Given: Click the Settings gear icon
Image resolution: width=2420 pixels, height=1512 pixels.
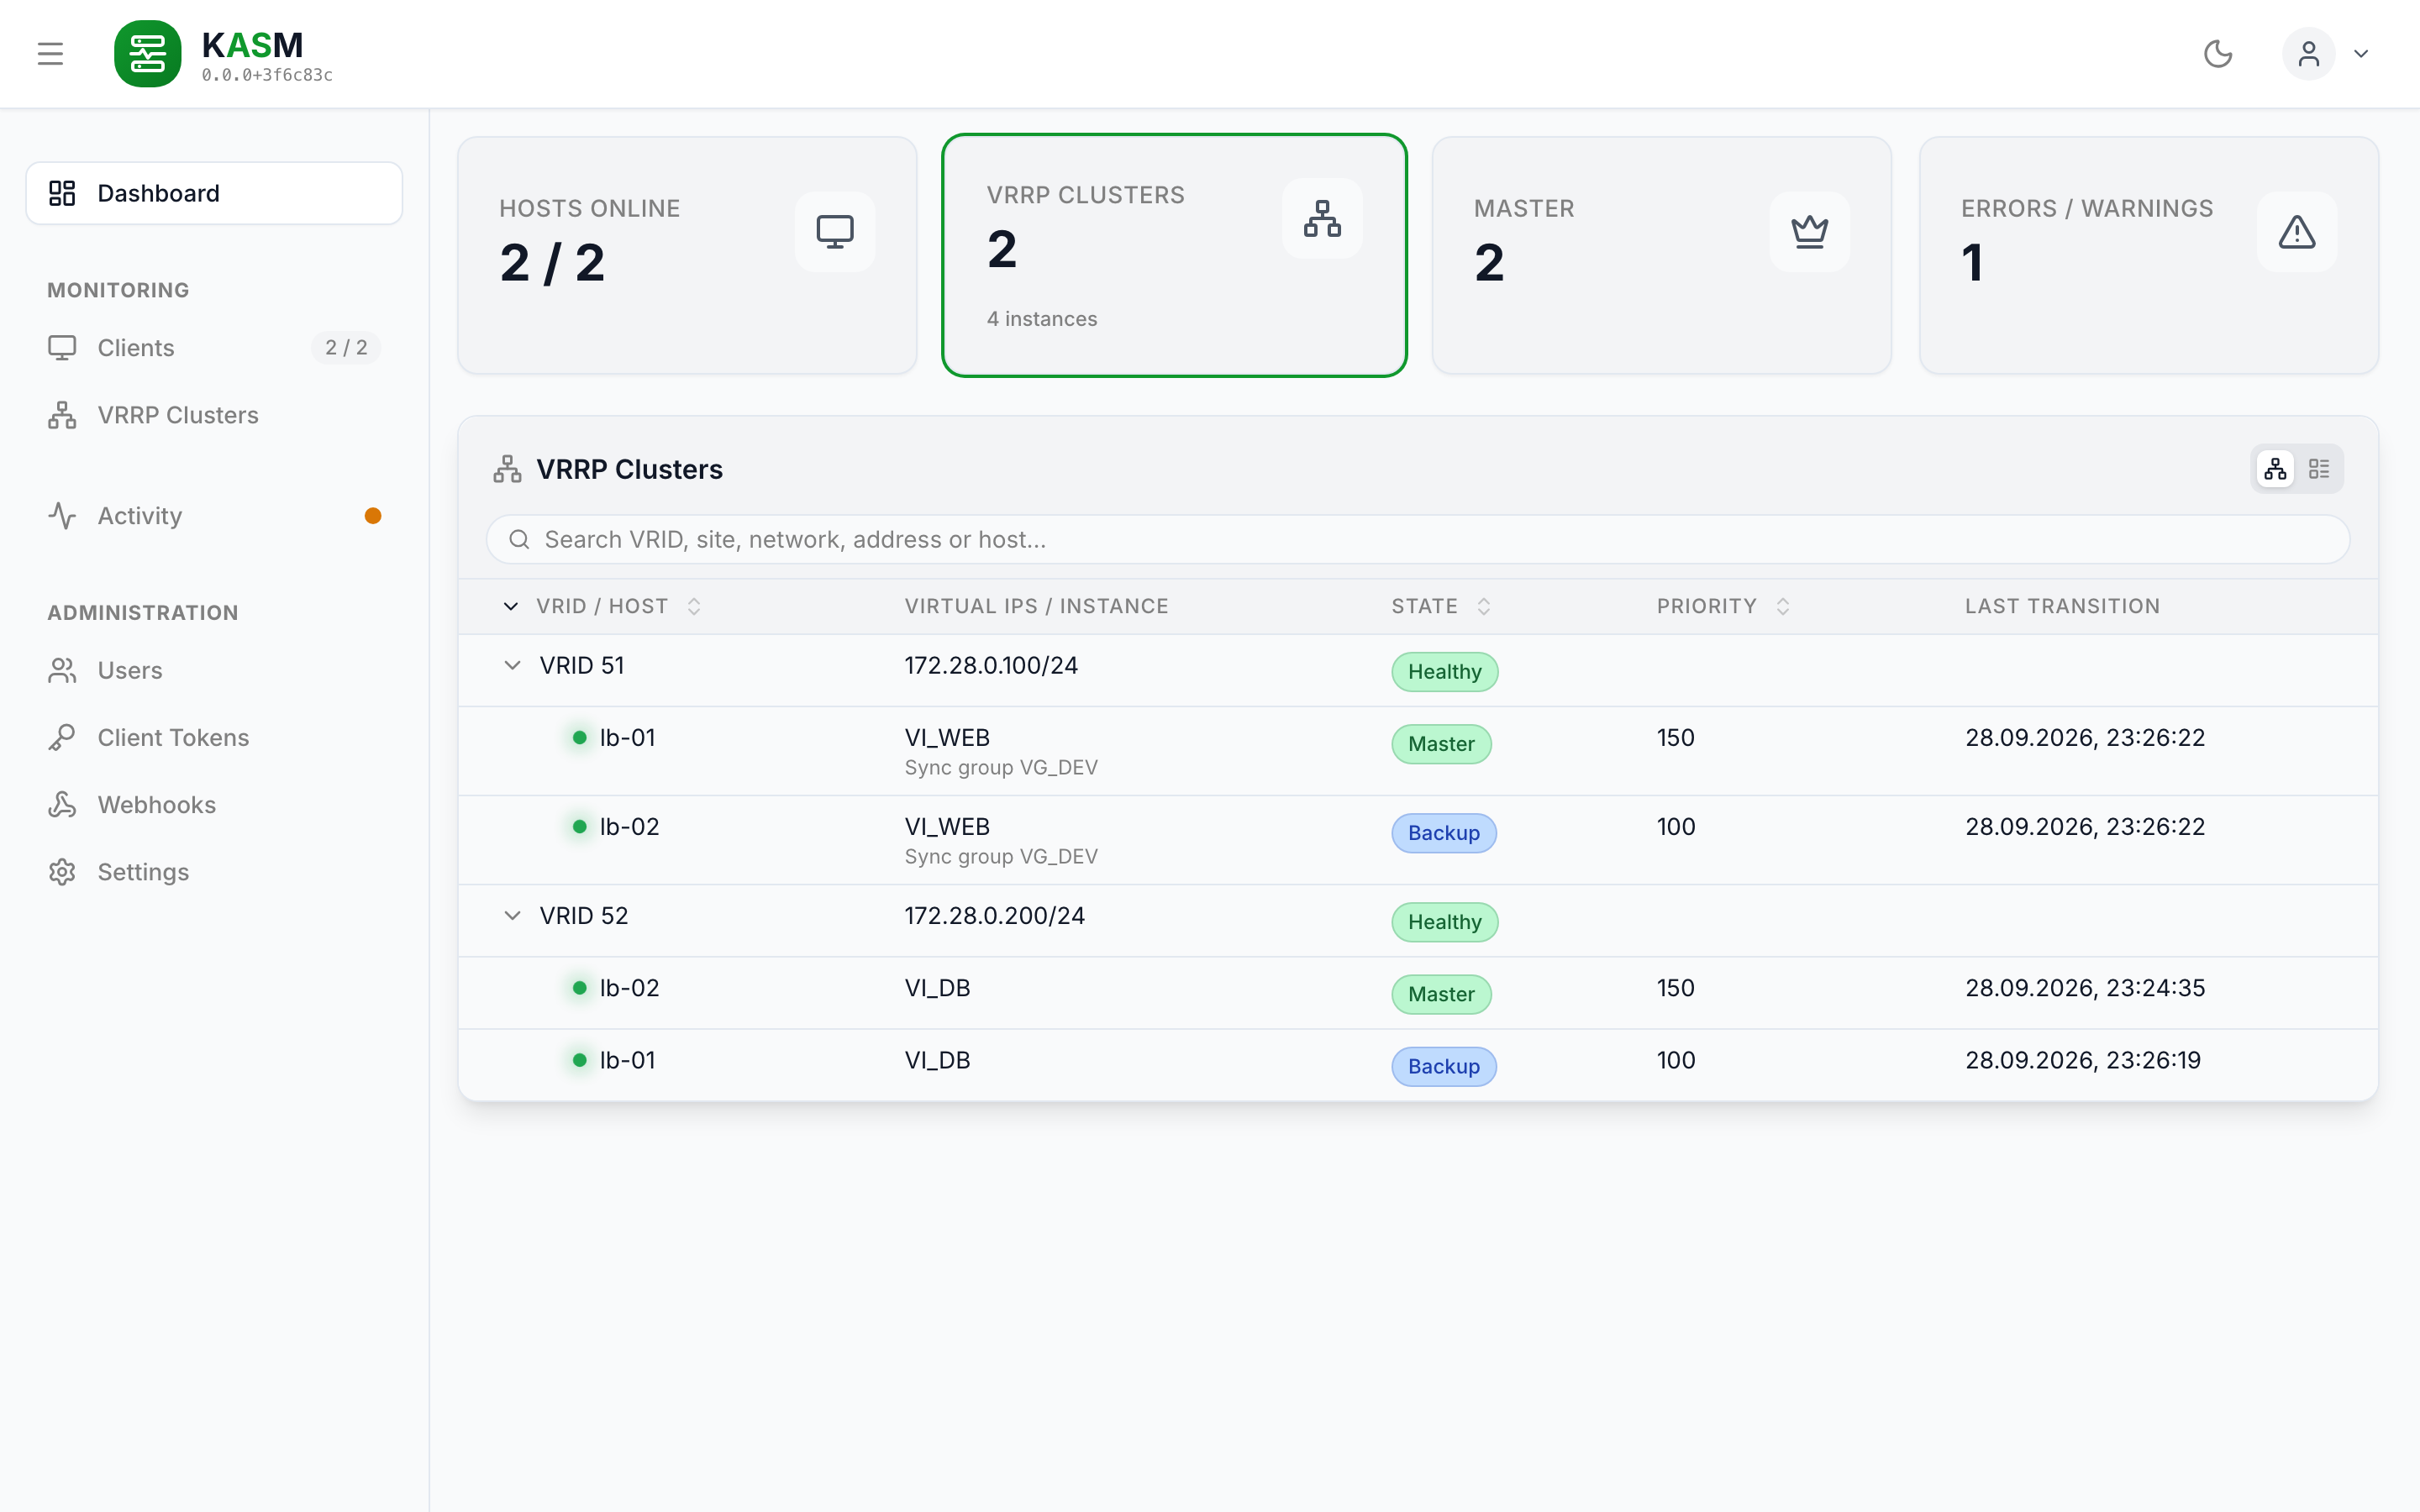Looking at the screenshot, I should (62, 872).
